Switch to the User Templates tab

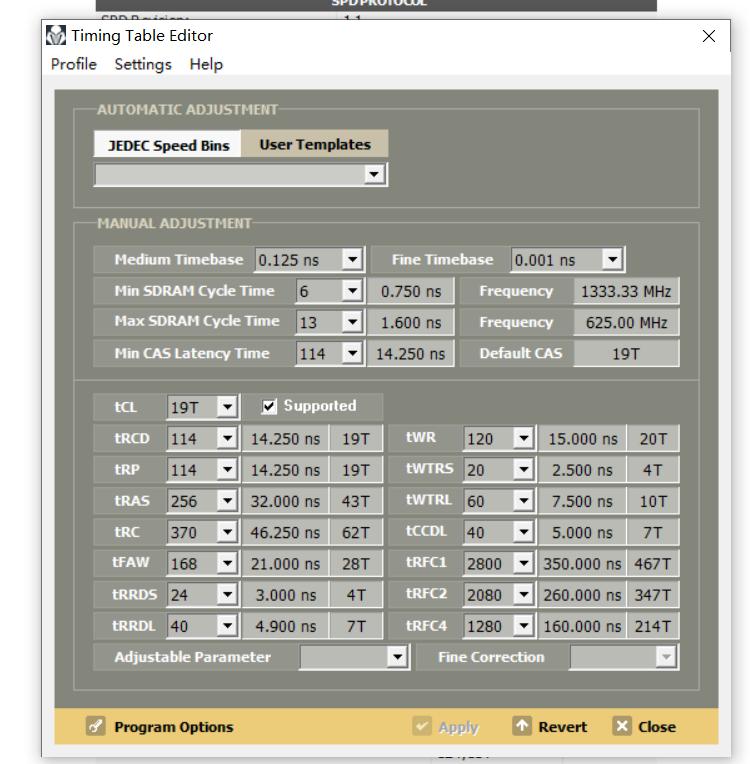pyautogui.click(x=315, y=144)
